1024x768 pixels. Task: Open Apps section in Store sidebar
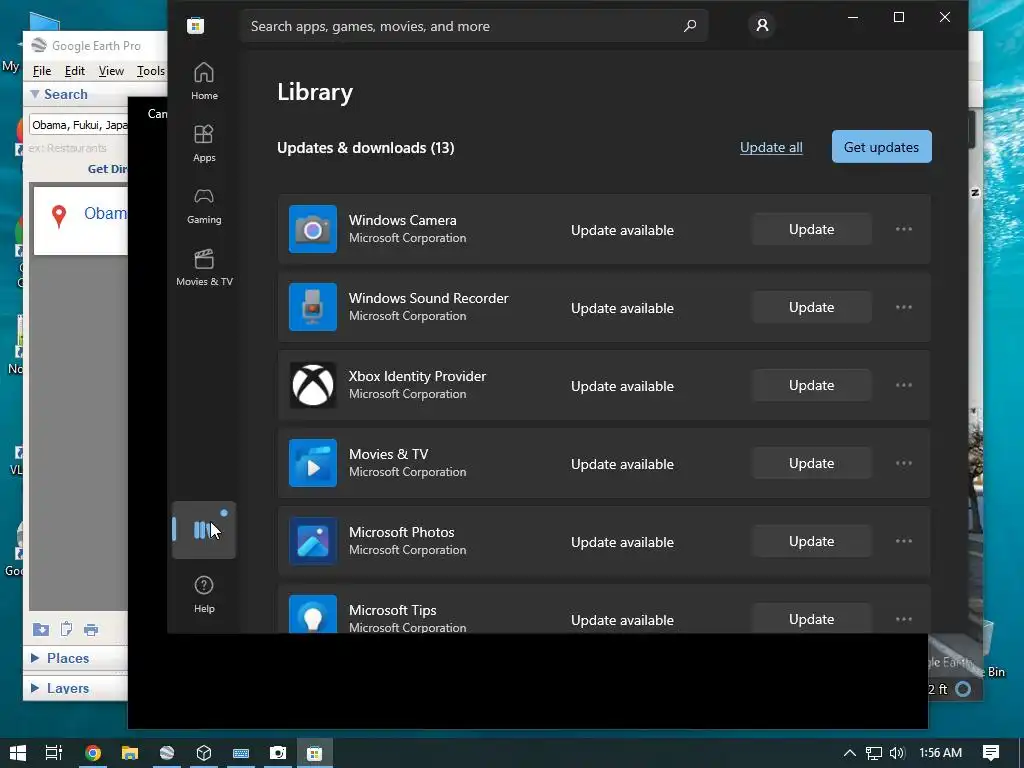click(204, 143)
